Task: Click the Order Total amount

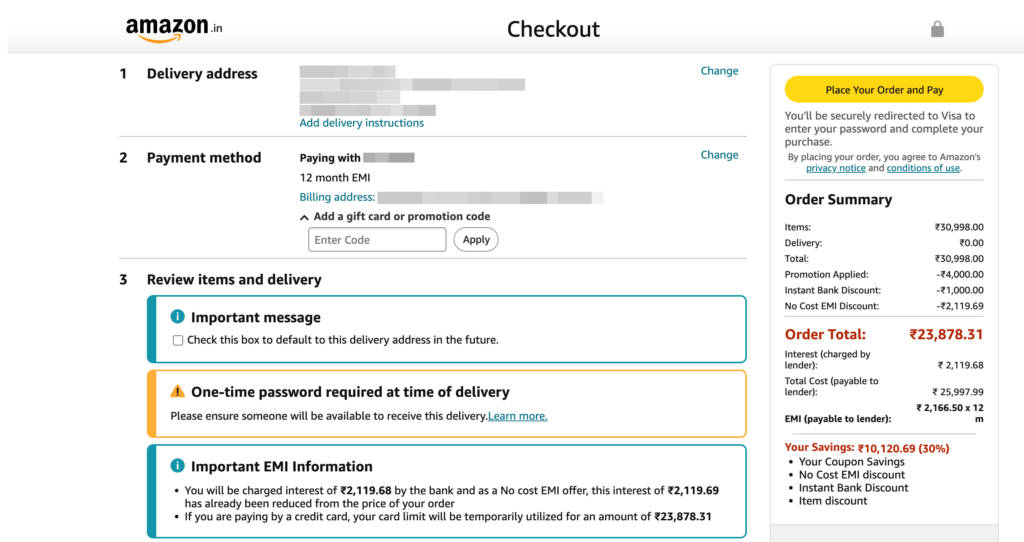Action: coord(945,335)
